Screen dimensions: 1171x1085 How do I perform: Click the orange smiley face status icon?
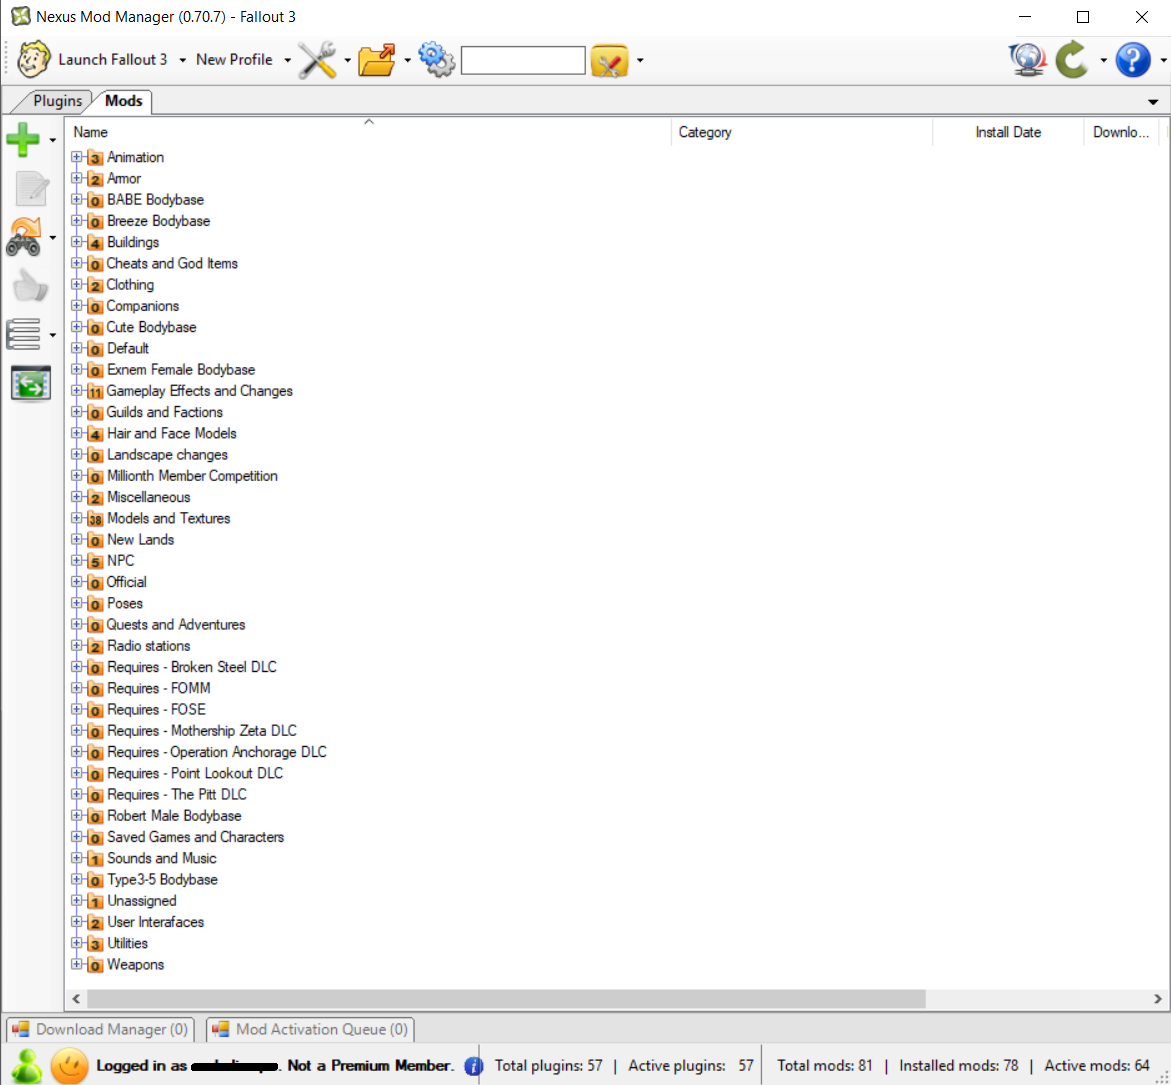pyautogui.click(x=69, y=1066)
